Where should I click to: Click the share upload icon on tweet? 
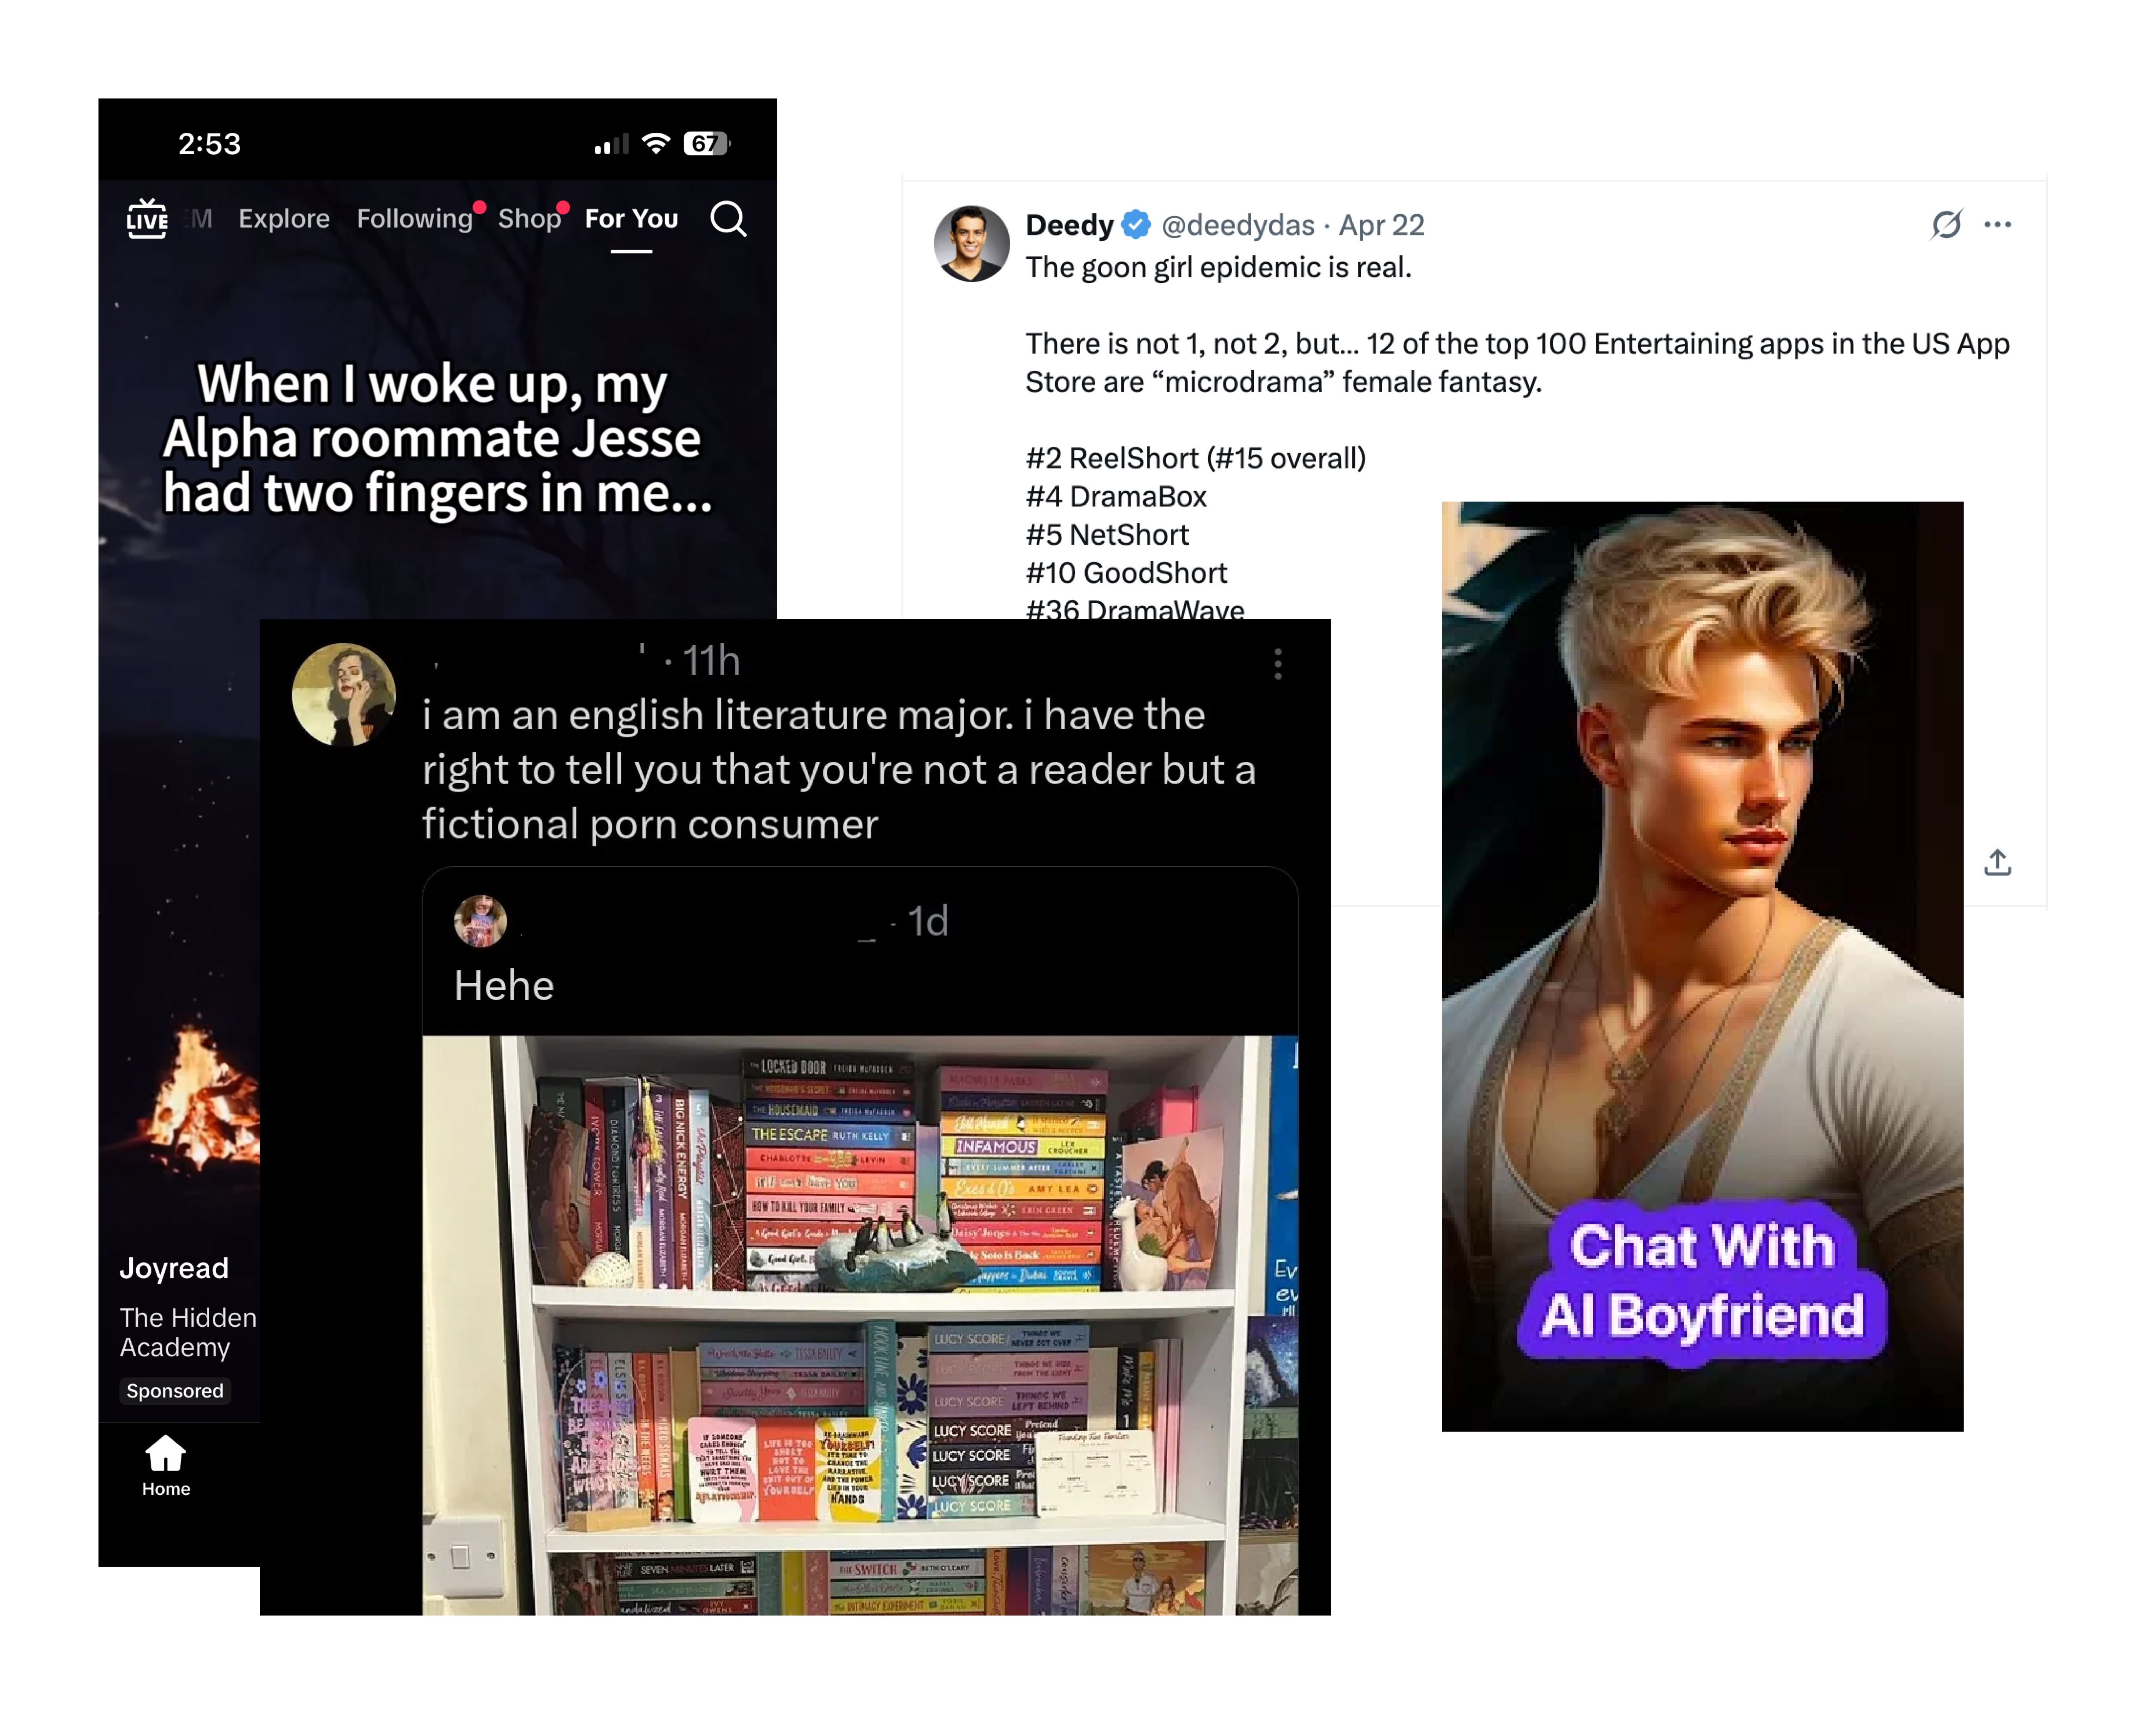(1997, 862)
